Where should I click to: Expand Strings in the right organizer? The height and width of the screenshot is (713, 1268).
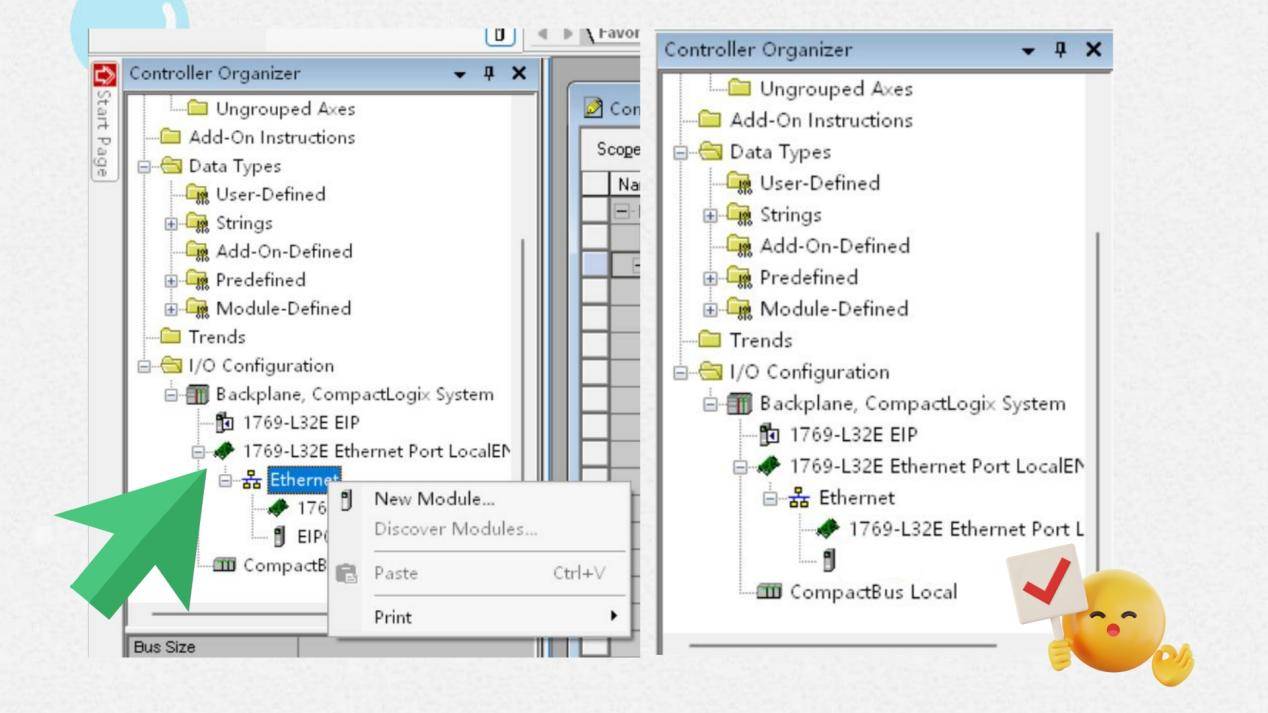(711, 216)
